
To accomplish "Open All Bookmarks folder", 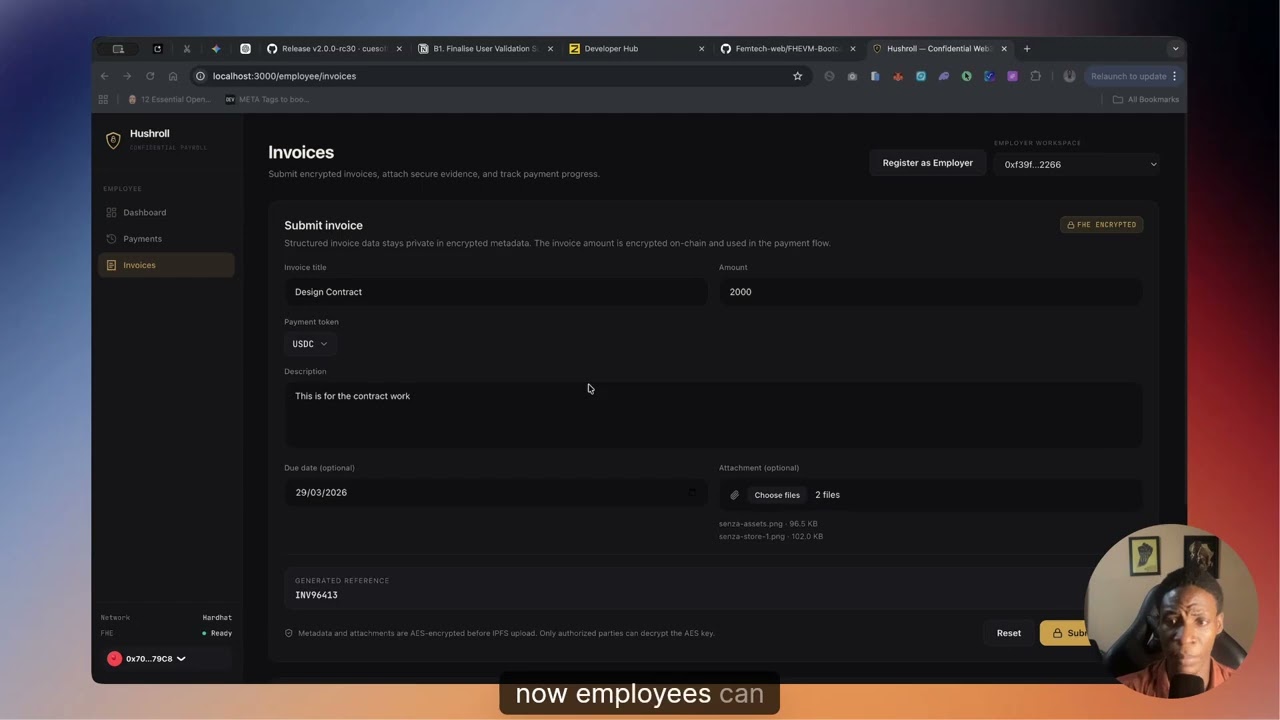I will point(1146,99).
